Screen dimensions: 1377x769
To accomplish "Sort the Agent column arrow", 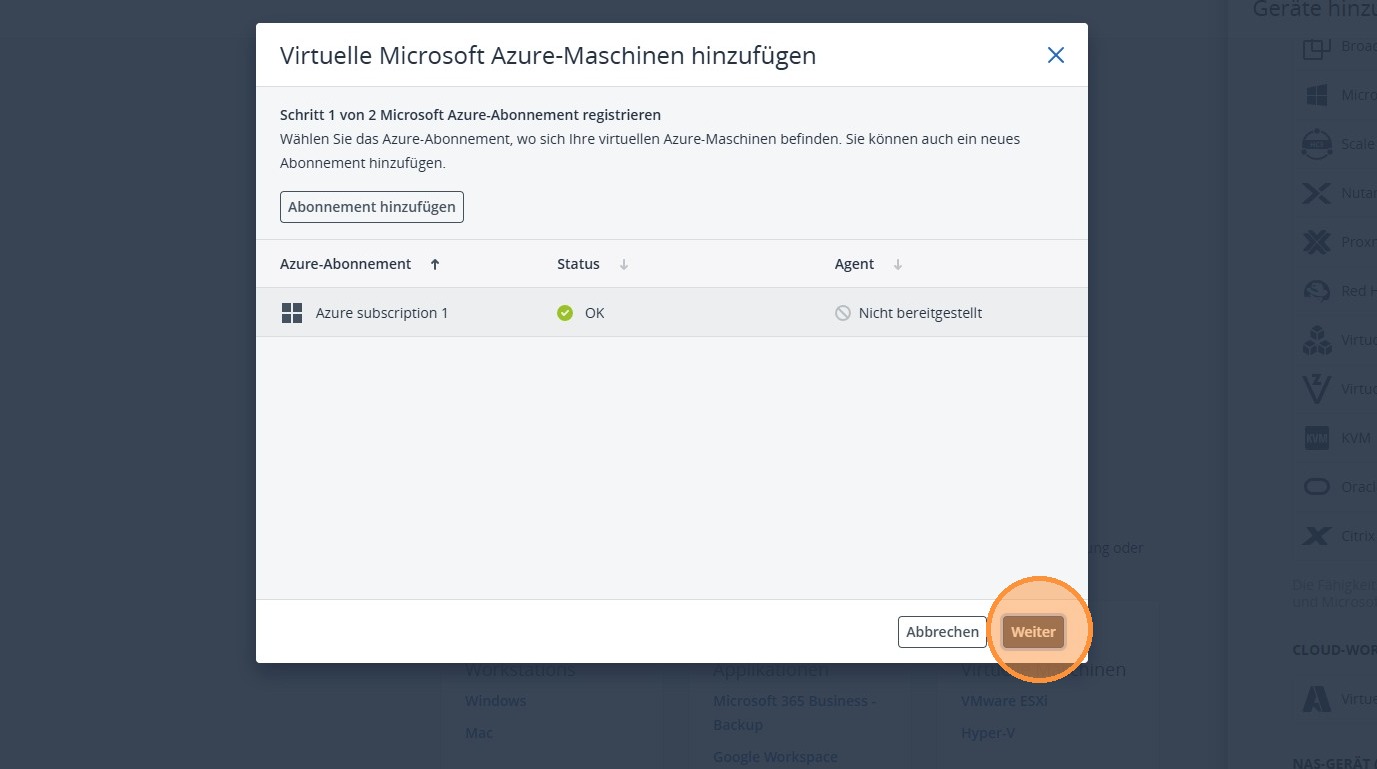I will pyautogui.click(x=898, y=265).
